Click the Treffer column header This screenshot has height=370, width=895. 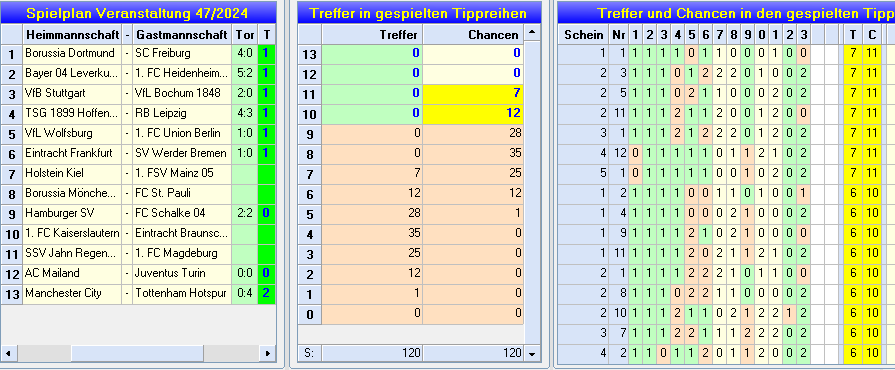point(372,35)
